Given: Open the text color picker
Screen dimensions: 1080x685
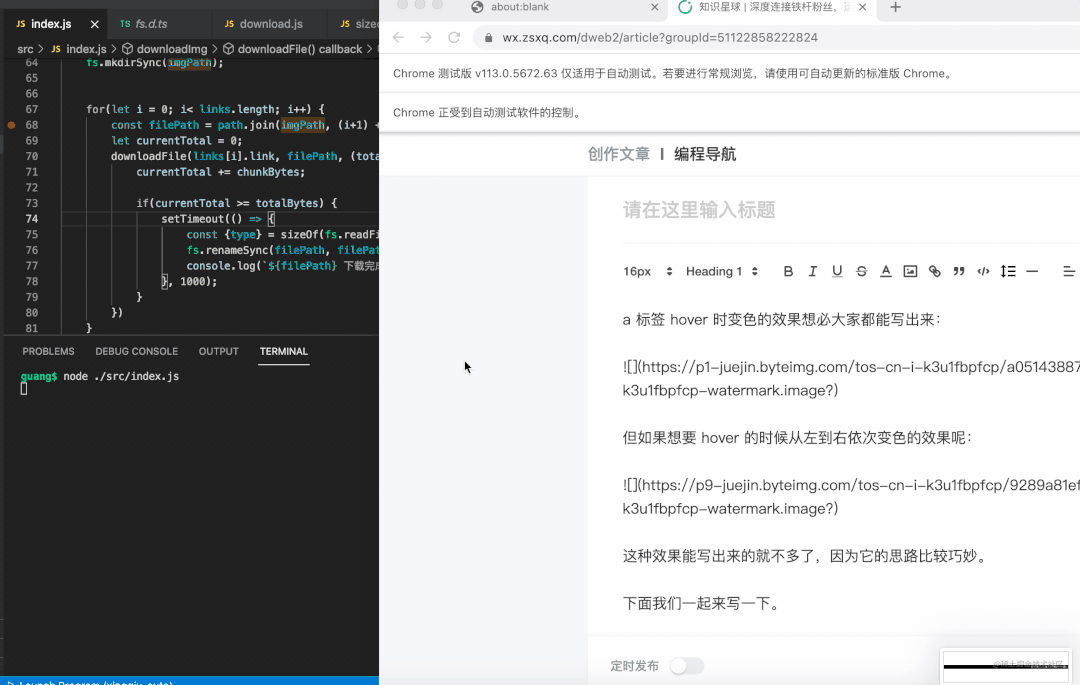Looking at the screenshot, I should pos(886,271).
